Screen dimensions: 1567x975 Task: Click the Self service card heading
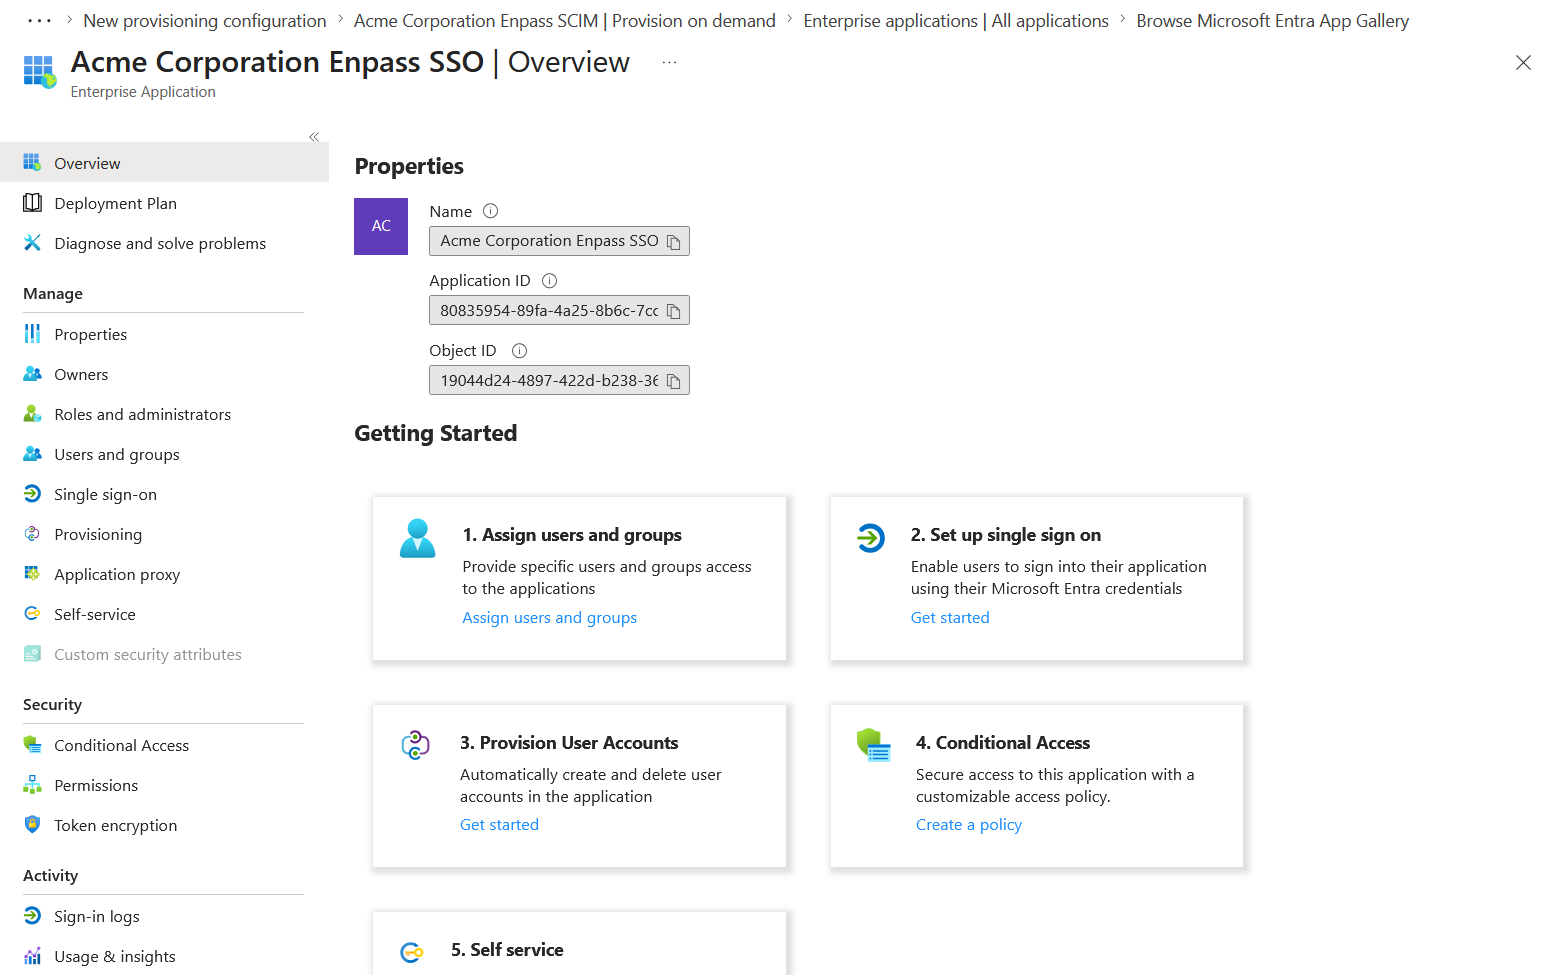click(507, 950)
